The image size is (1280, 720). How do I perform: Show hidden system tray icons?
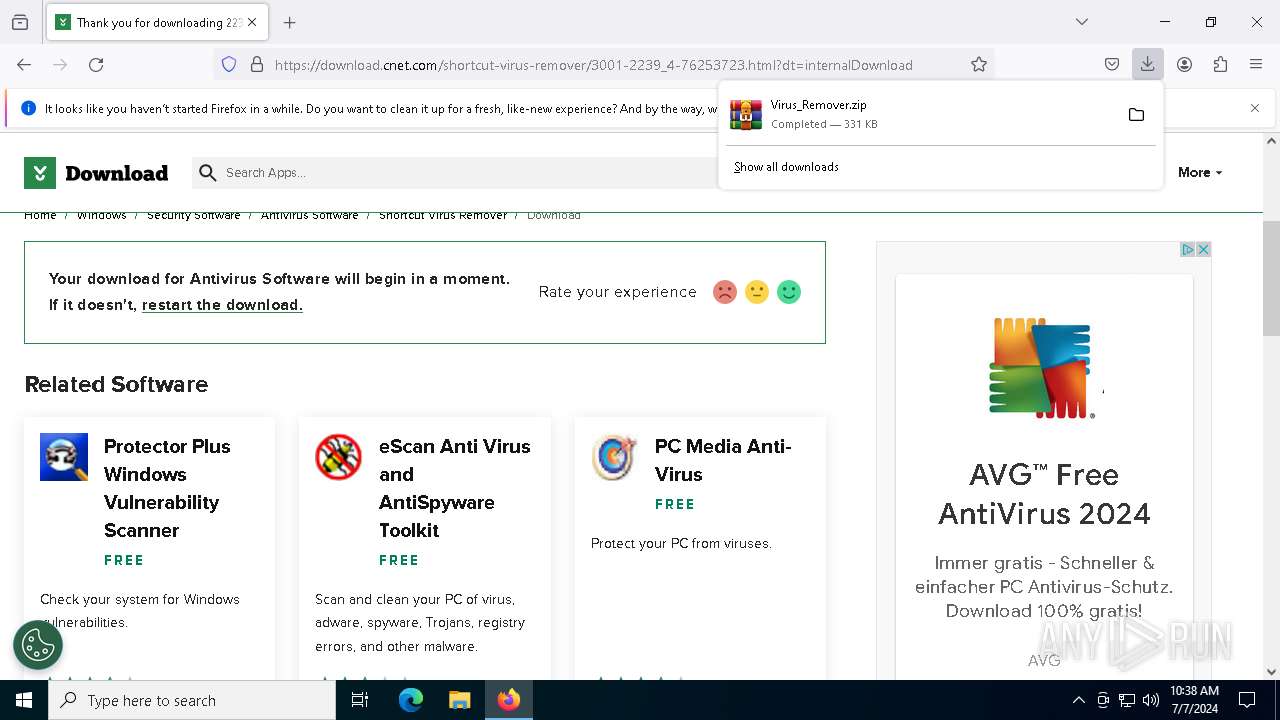[1078, 700]
